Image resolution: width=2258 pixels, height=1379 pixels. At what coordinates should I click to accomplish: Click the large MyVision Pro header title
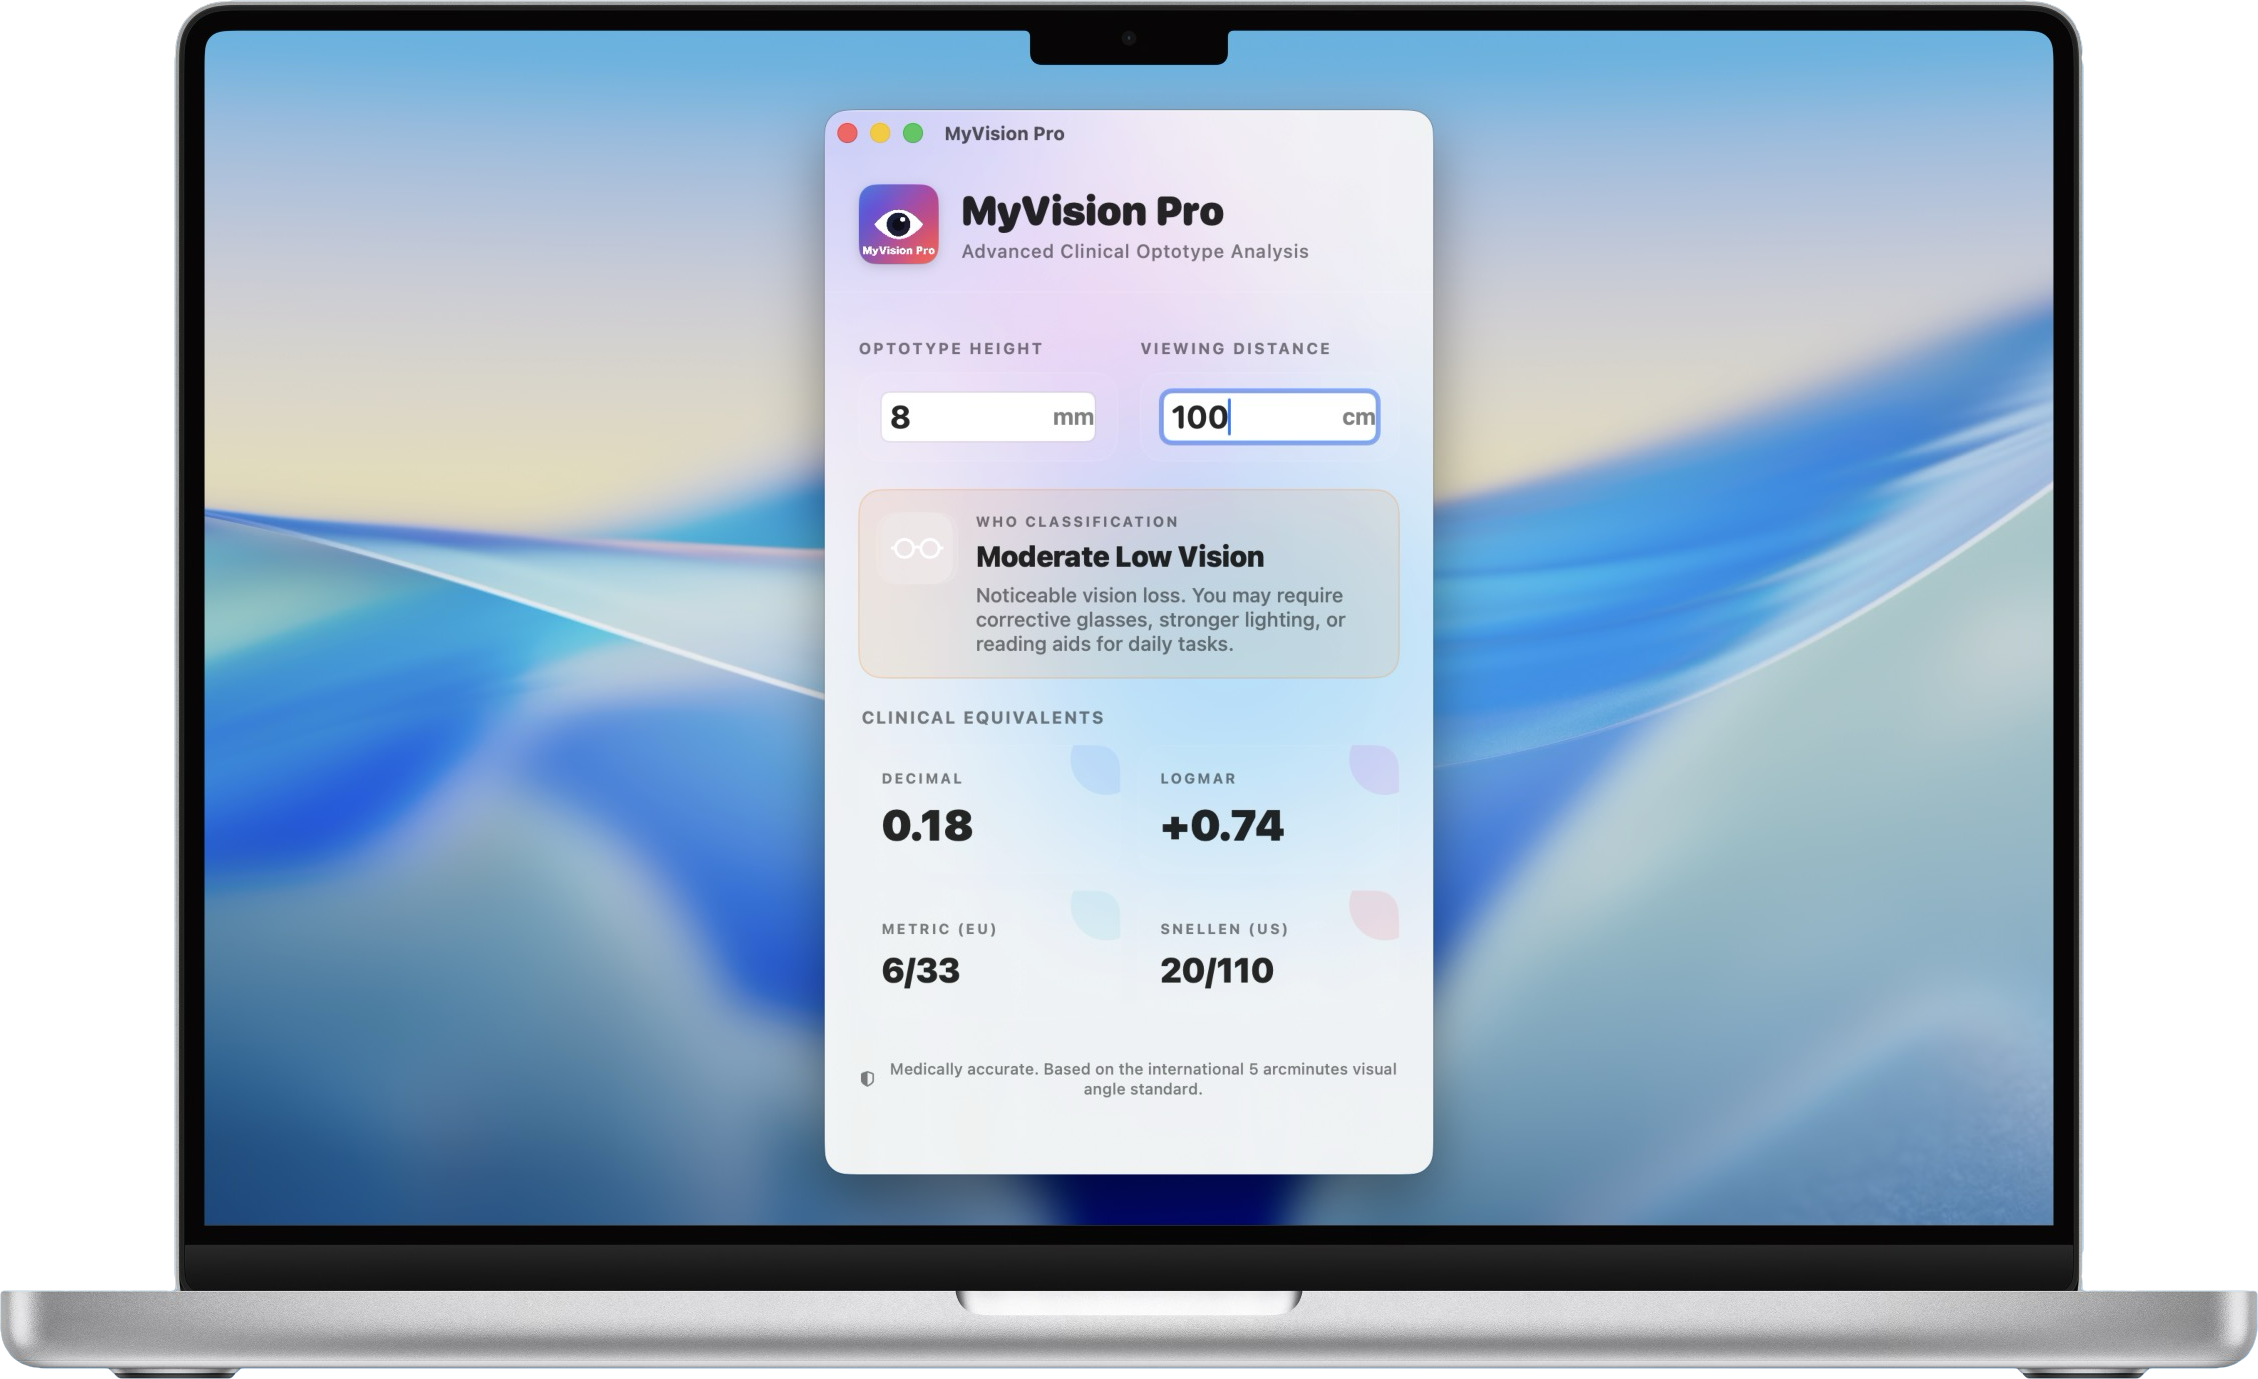(x=1092, y=211)
